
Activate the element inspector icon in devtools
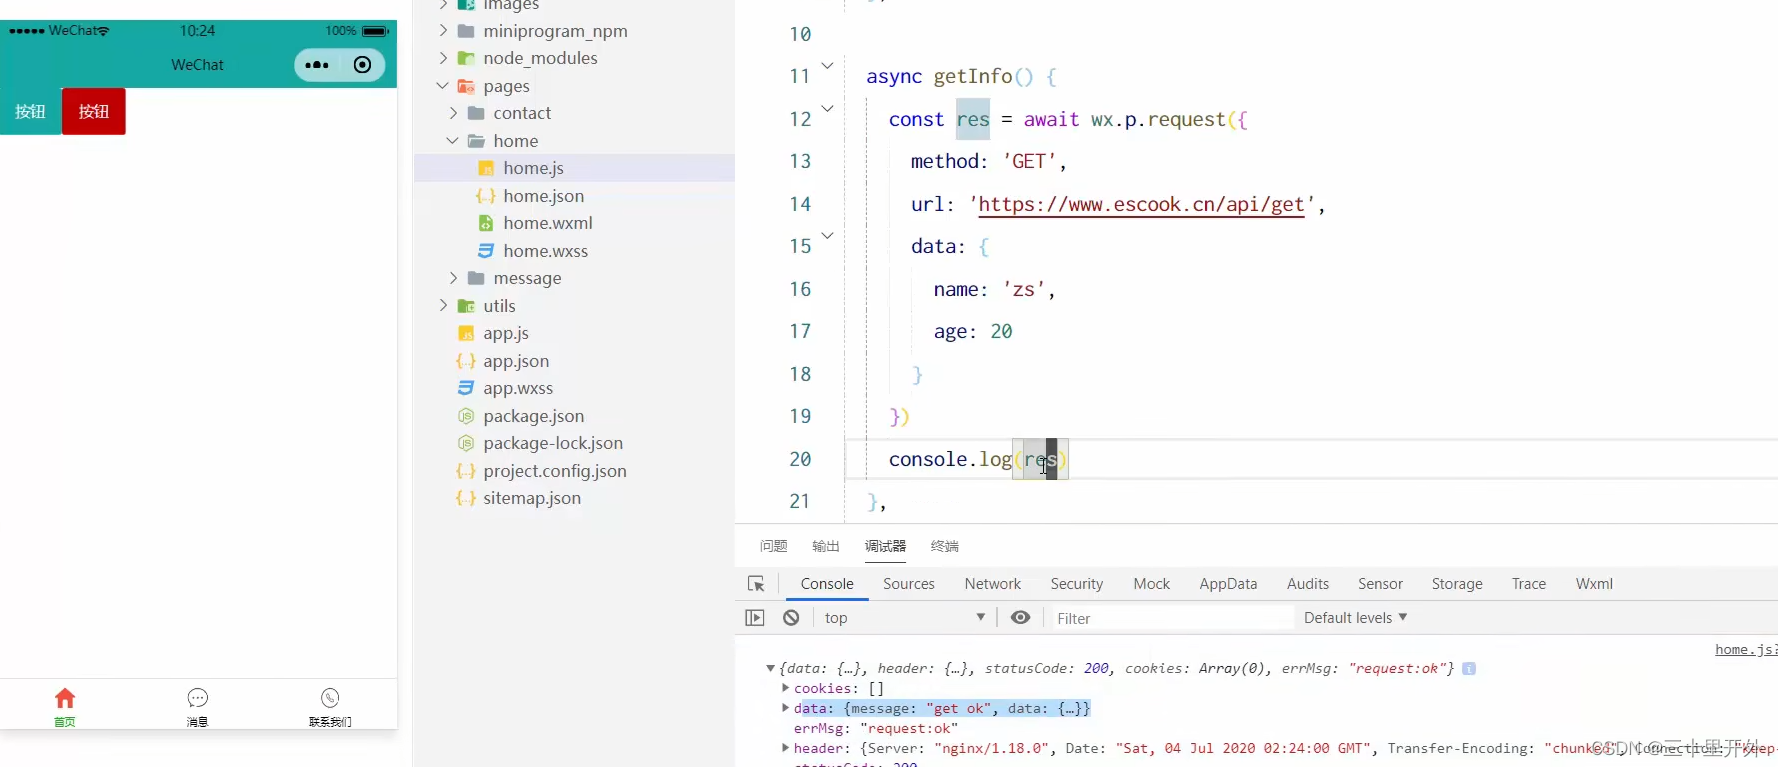pyautogui.click(x=756, y=584)
